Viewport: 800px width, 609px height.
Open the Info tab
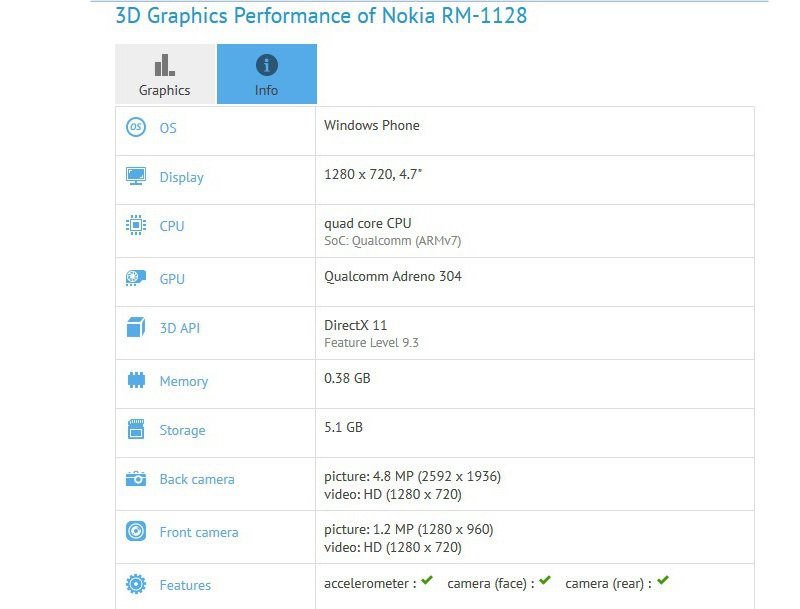coord(267,74)
